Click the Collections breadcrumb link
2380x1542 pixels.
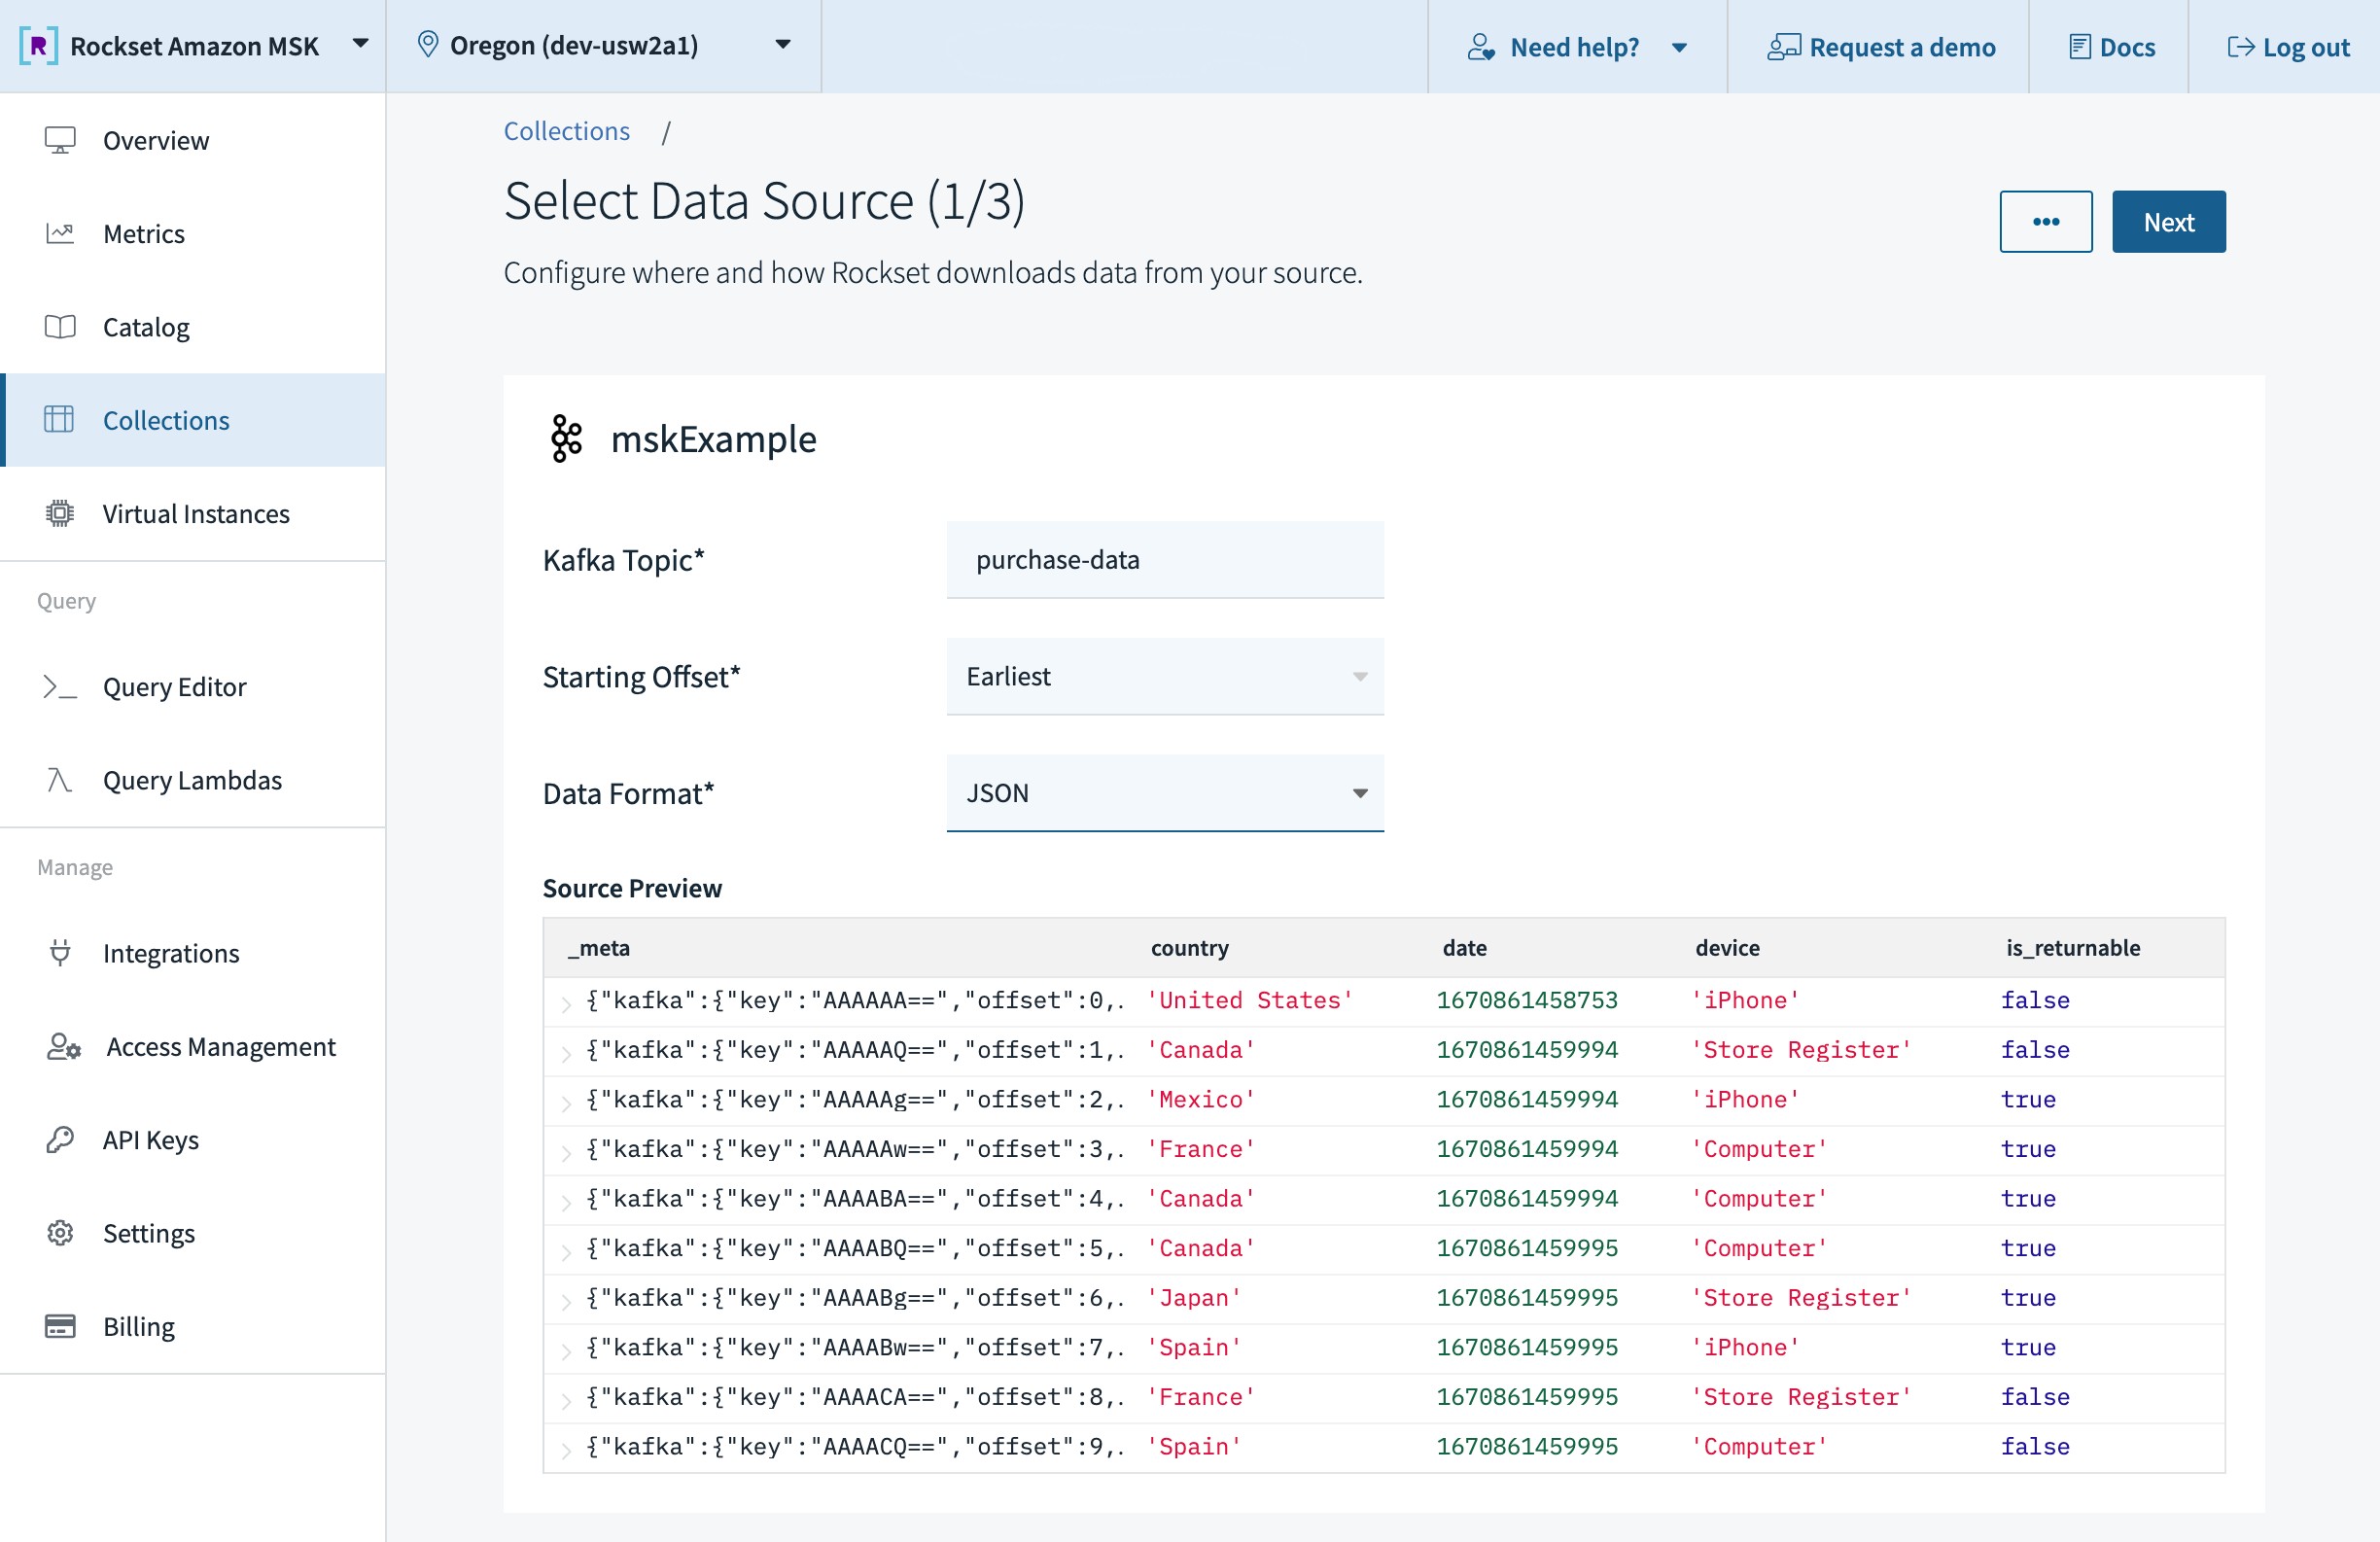566,131
